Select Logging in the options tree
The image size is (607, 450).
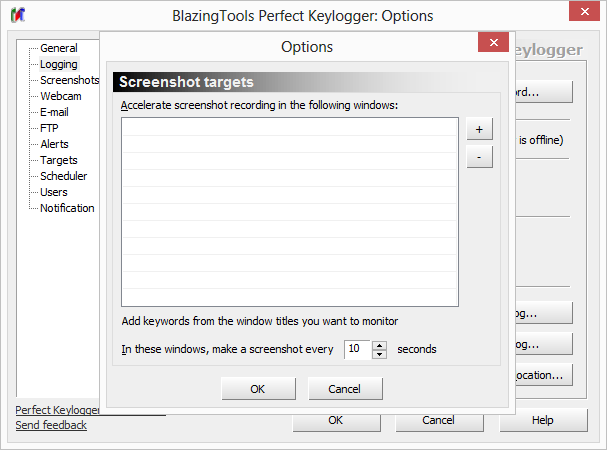pyautogui.click(x=60, y=64)
